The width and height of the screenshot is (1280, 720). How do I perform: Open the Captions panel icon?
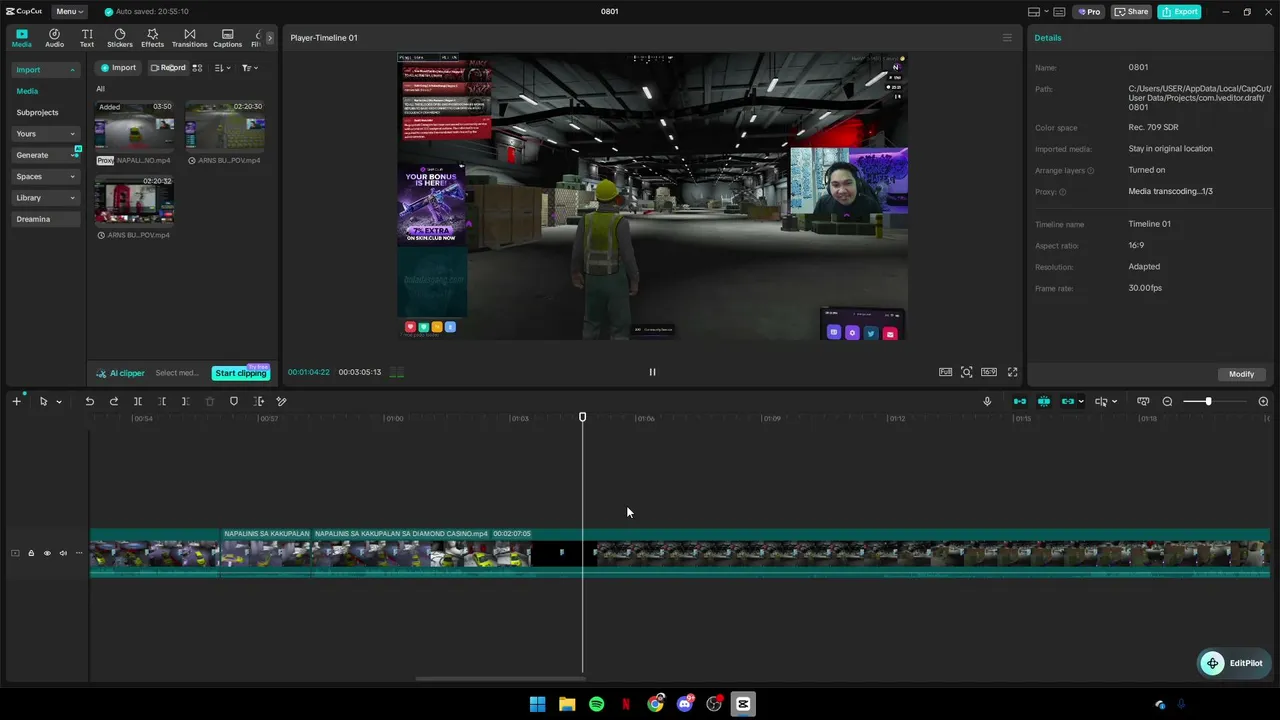(227, 38)
